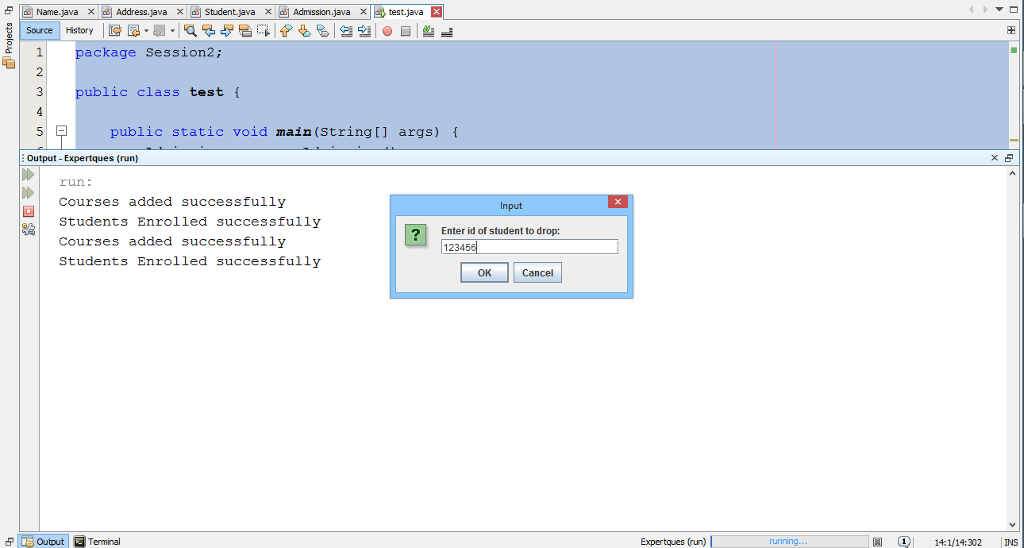Click the Forward navigation icon
The height and width of the screenshot is (548, 1024).
click(x=159, y=31)
